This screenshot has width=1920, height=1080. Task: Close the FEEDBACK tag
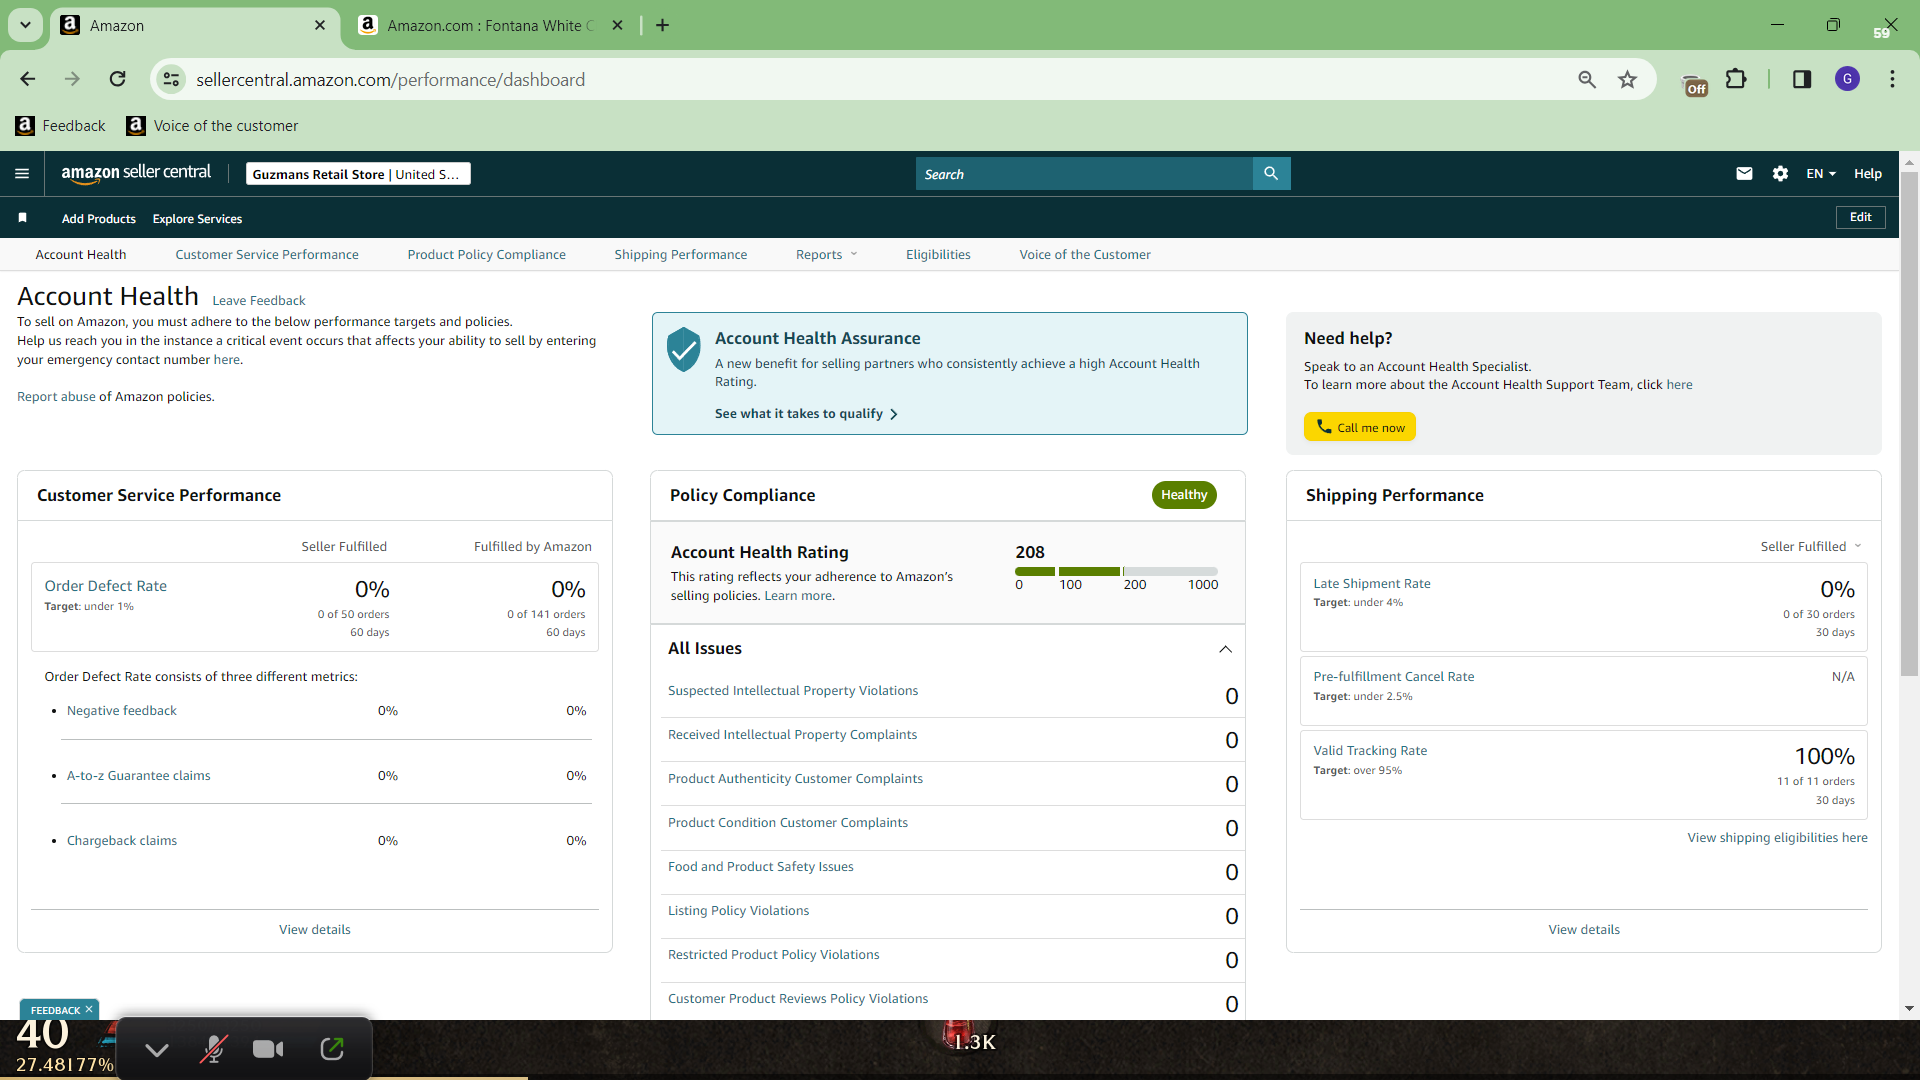pos(89,1009)
